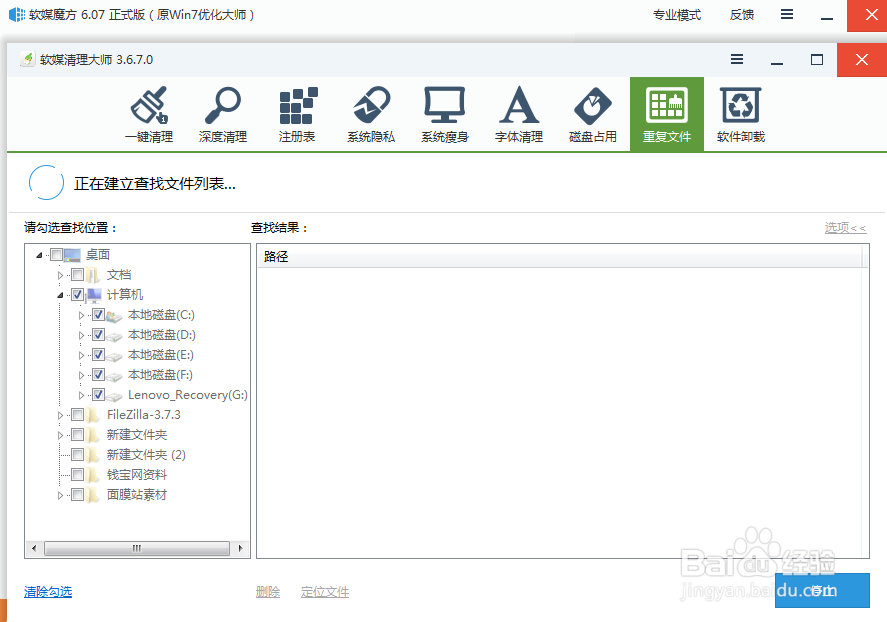This screenshot has width=887, height=622.
Task: Select the 注册表 cleaning tool
Action: click(296, 113)
